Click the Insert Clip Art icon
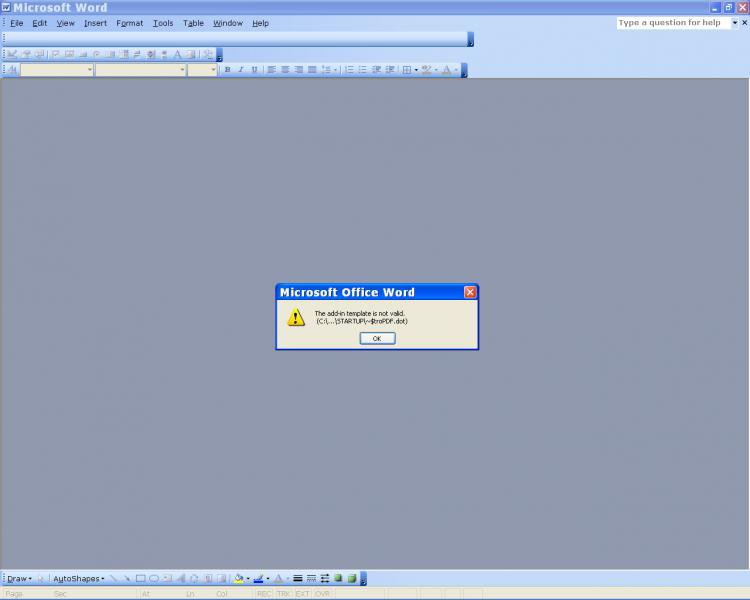 (208, 578)
